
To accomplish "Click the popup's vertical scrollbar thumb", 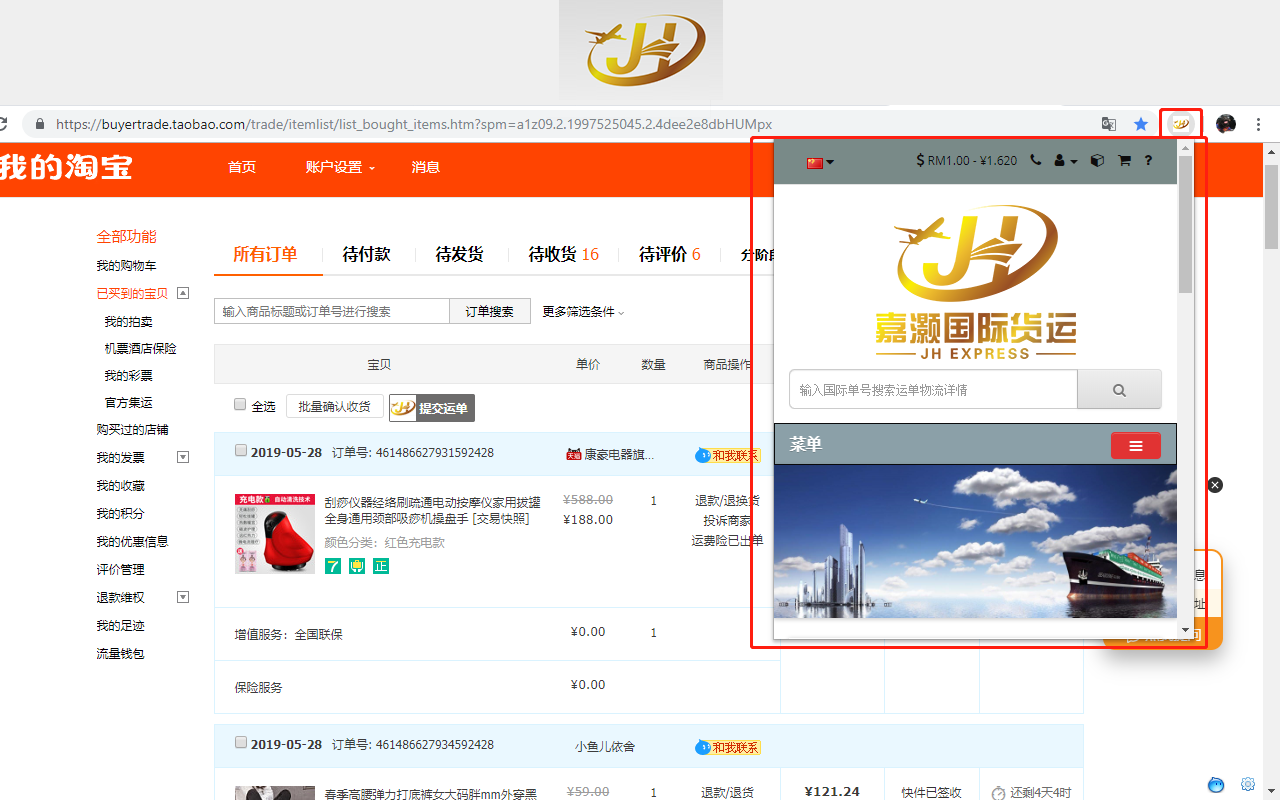I will [1186, 224].
